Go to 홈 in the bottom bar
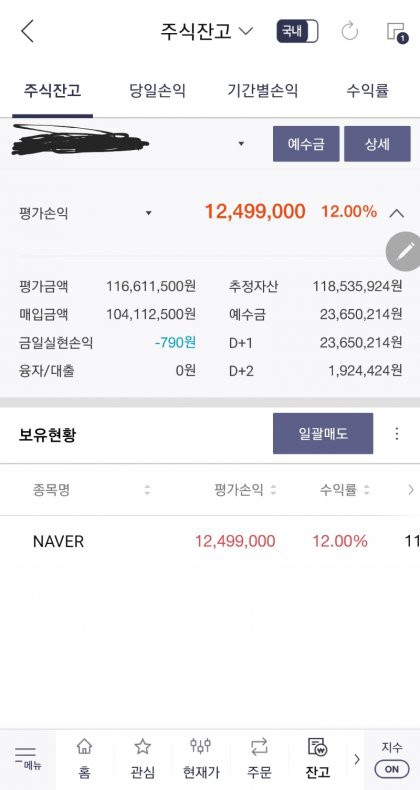Image resolution: width=420 pixels, height=790 pixels. [x=84, y=759]
